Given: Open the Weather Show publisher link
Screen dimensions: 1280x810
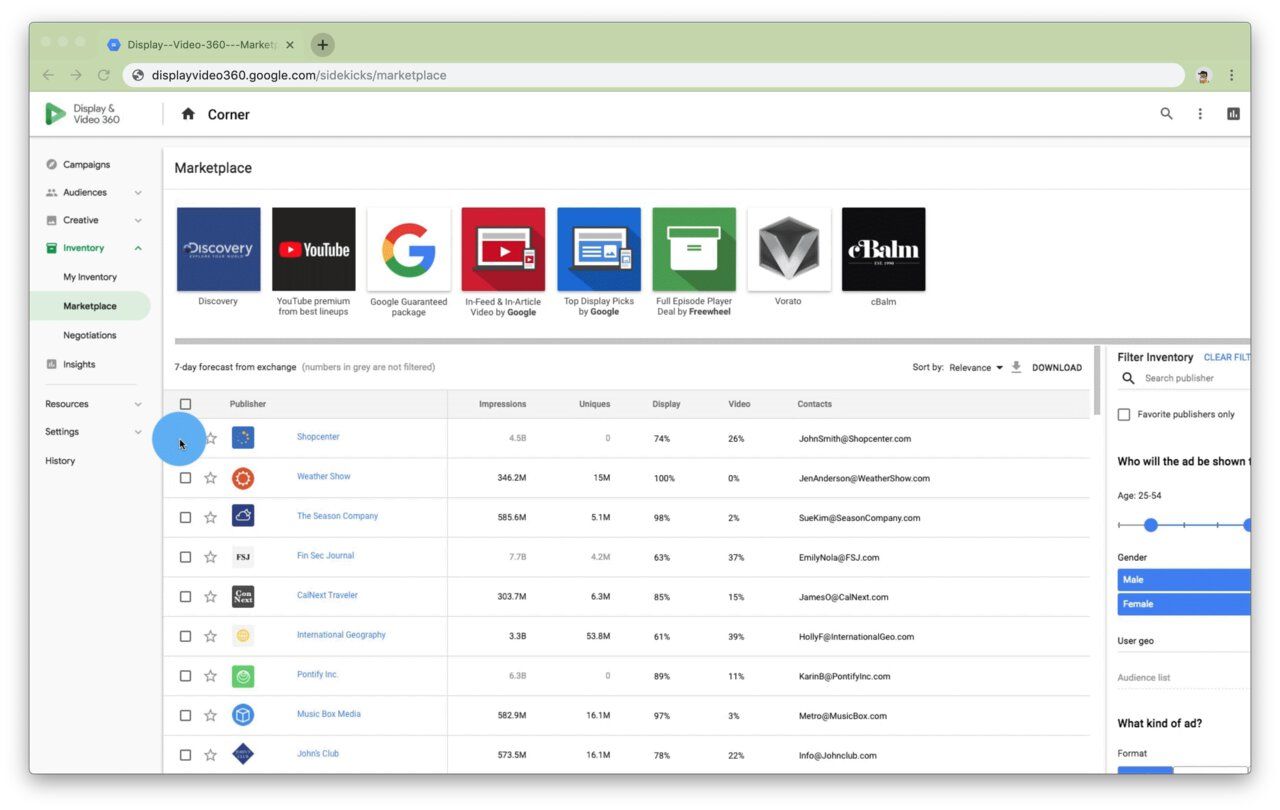Looking at the screenshot, I should (323, 476).
